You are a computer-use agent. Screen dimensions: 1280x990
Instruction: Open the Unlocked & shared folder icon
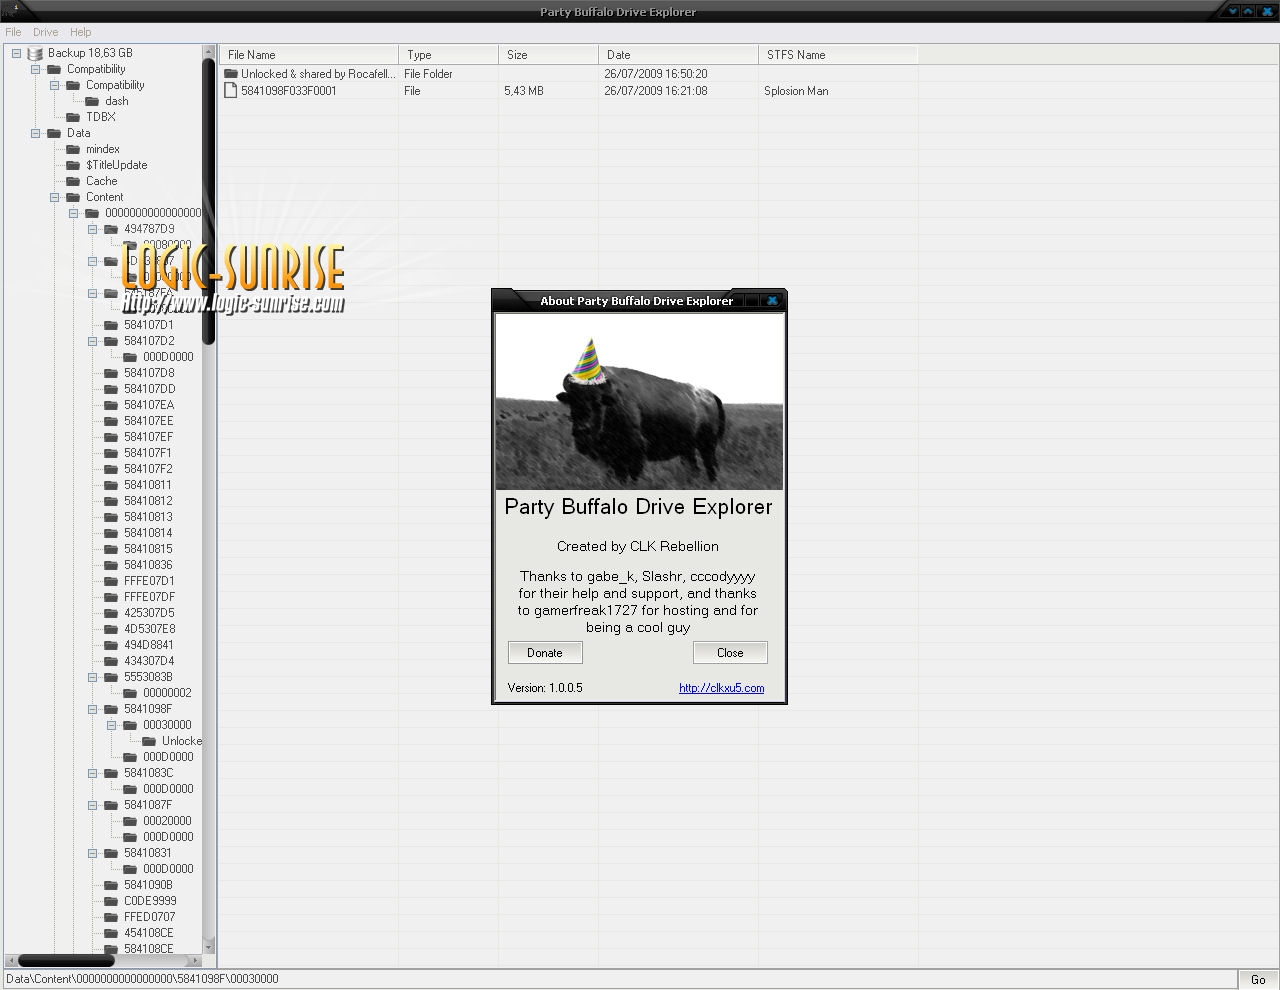click(231, 74)
